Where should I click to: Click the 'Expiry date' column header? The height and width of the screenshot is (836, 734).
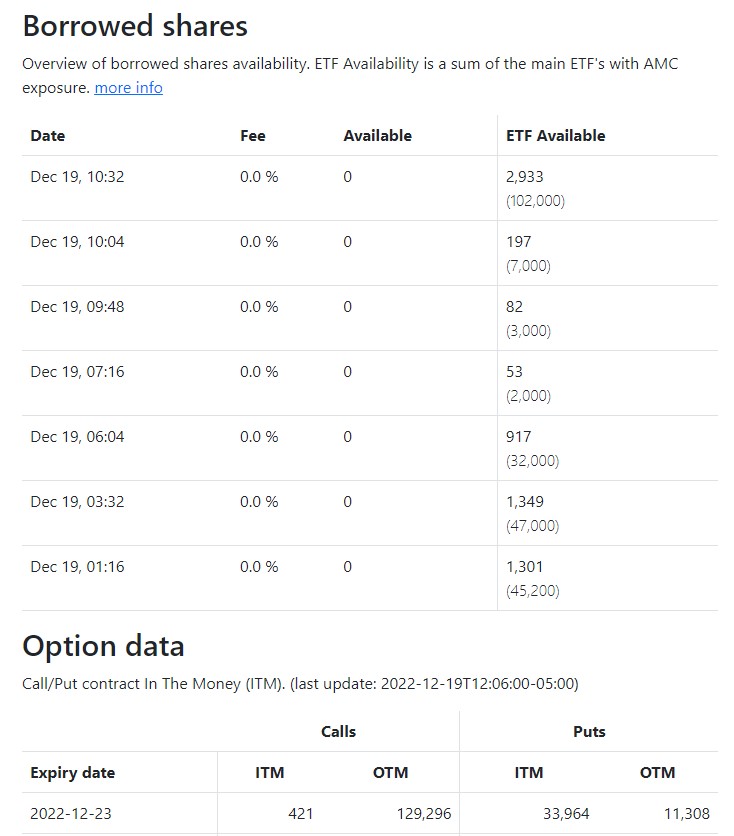tap(72, 773)
